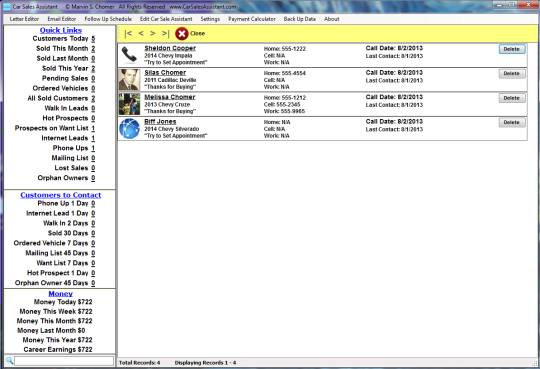Open Hot Prospect 1 Day count
This screenshot has width=540, height=369.
(93, 273)
